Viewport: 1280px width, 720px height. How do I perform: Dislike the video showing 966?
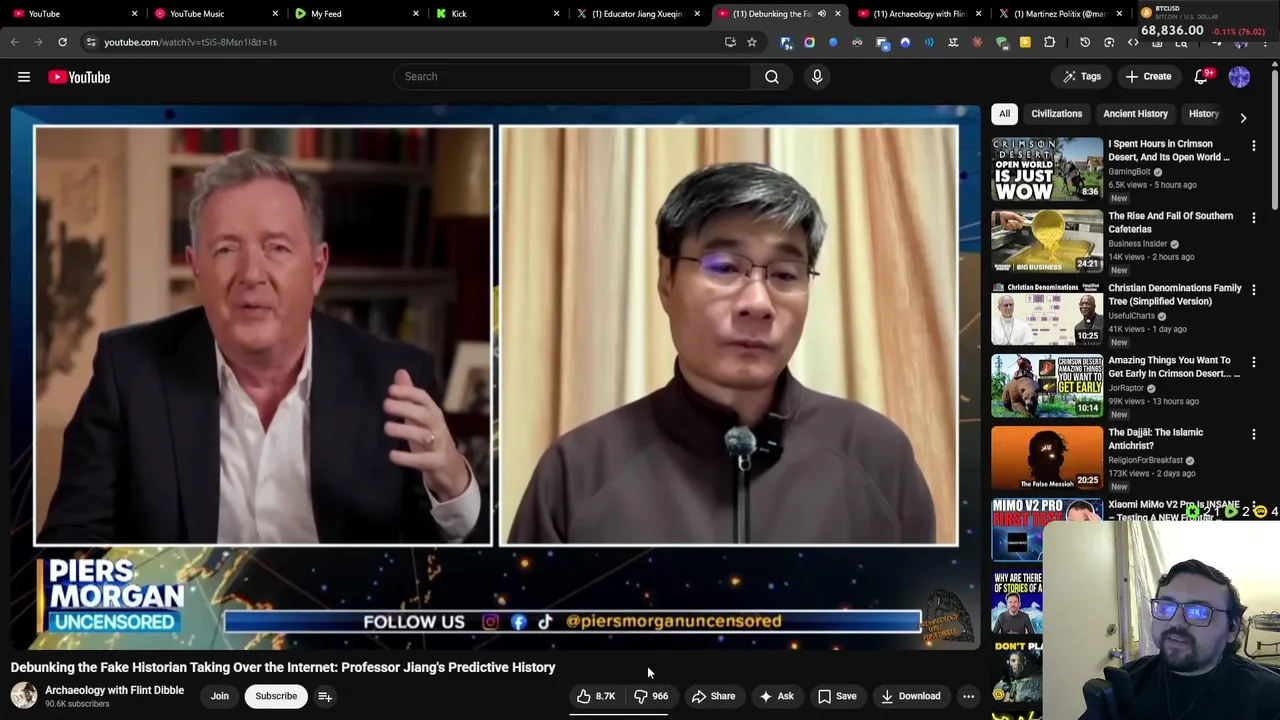tap(651, 696)
